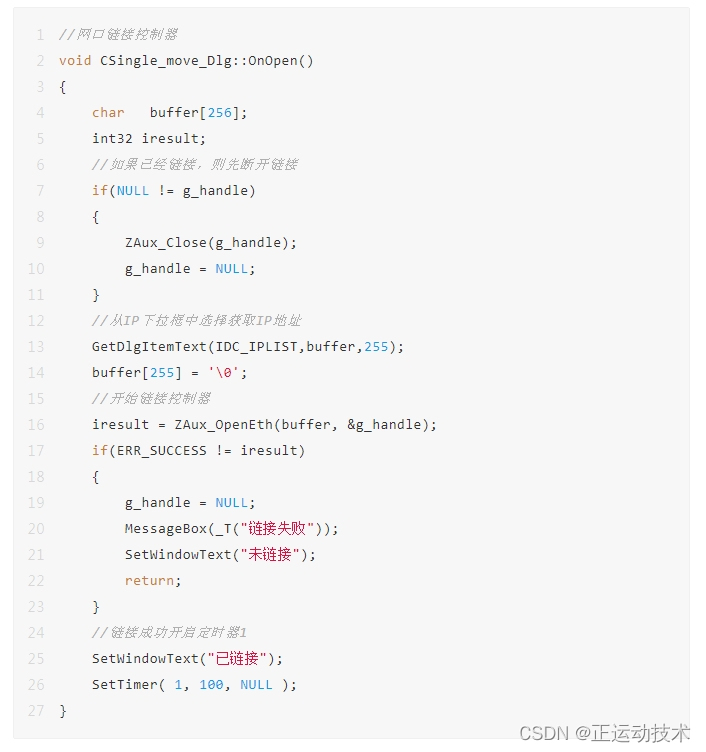Click the function name CSingle_move_Dlg::OnOpen()

(206, 61)
